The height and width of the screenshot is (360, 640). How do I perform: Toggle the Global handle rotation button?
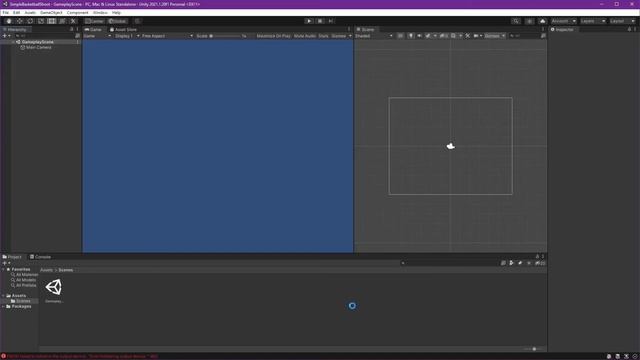(118, 21)
